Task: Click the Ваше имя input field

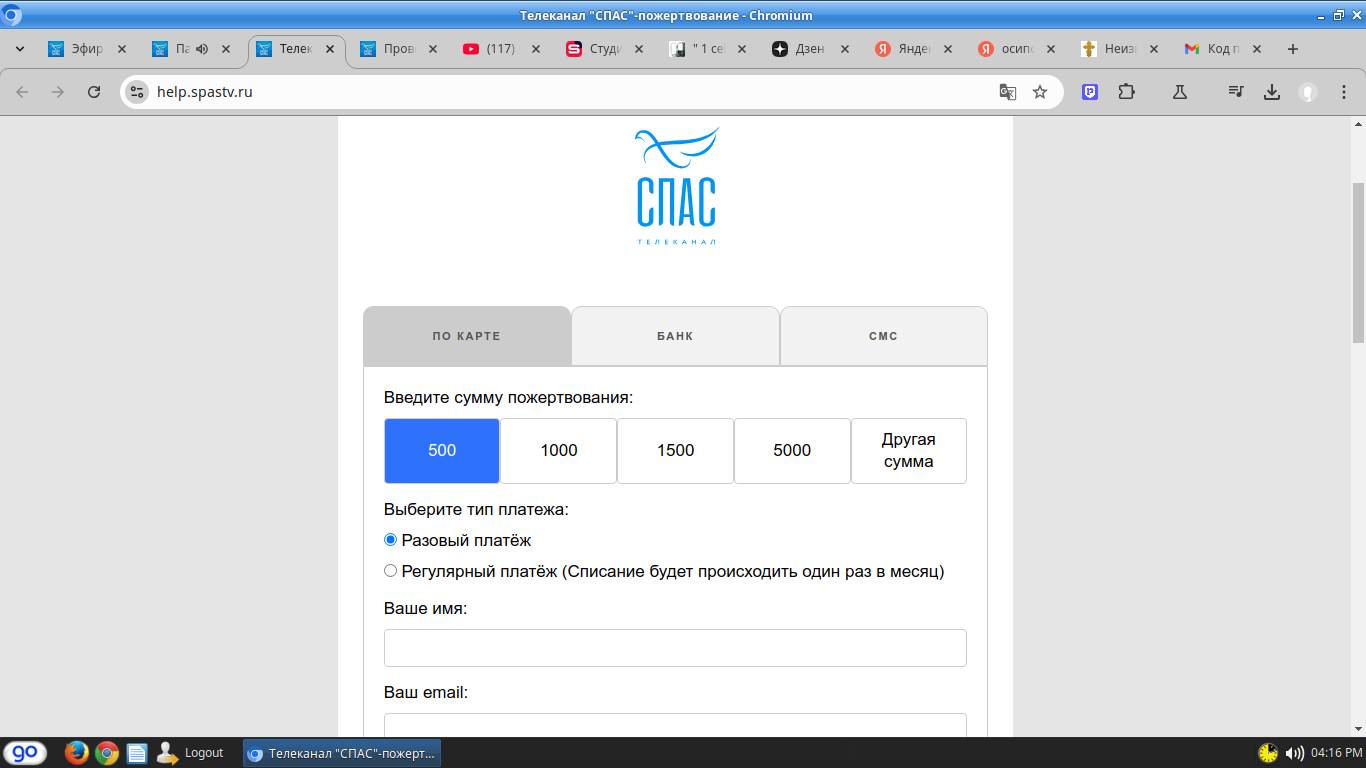Action: 675,648
